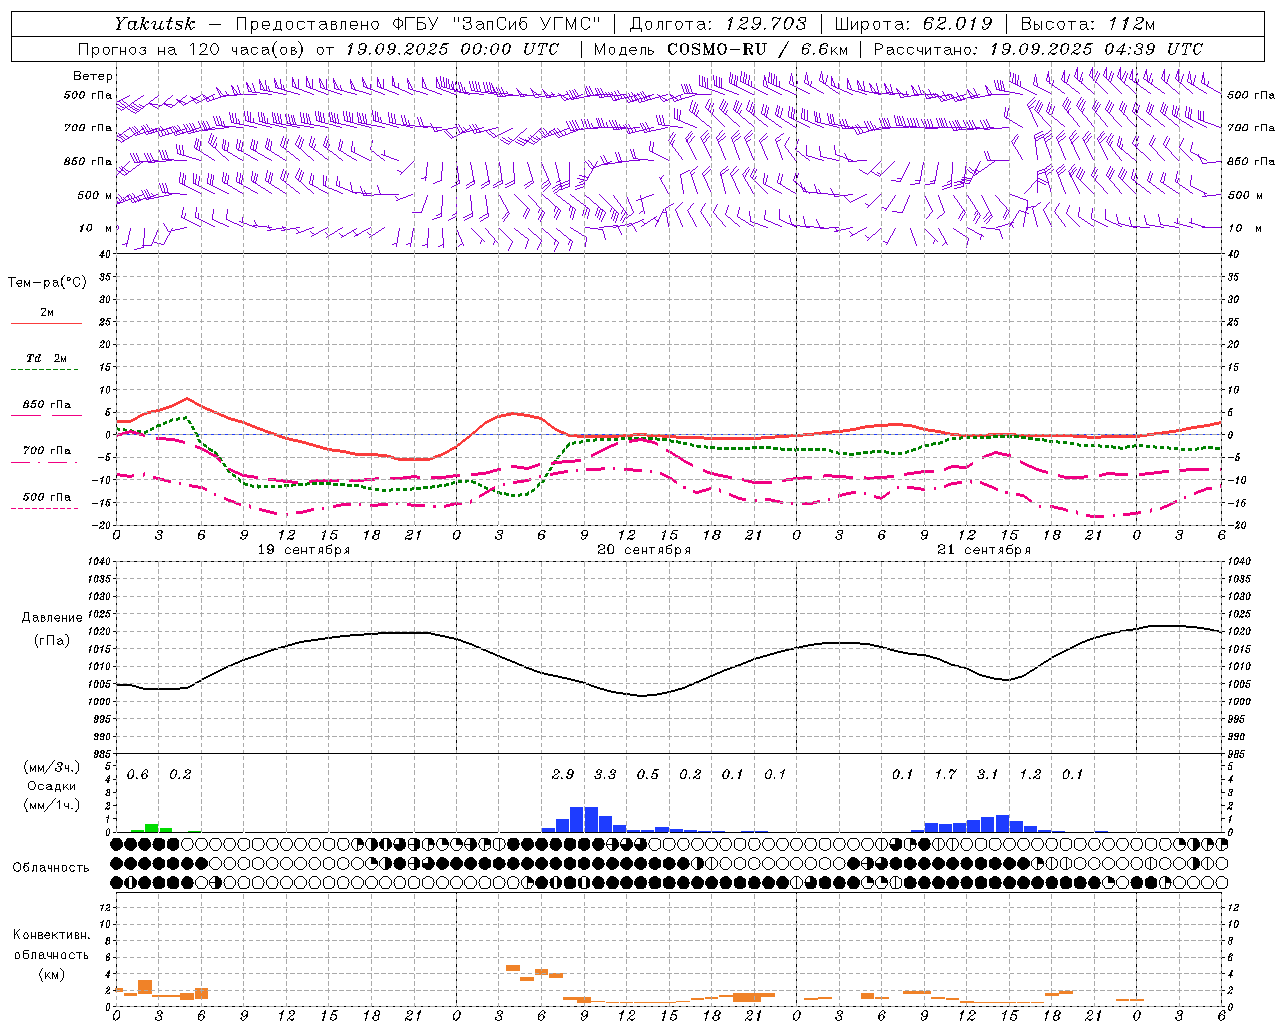Click the 21 сентября date label
1280x1024 pixels.
click(984, 550)
